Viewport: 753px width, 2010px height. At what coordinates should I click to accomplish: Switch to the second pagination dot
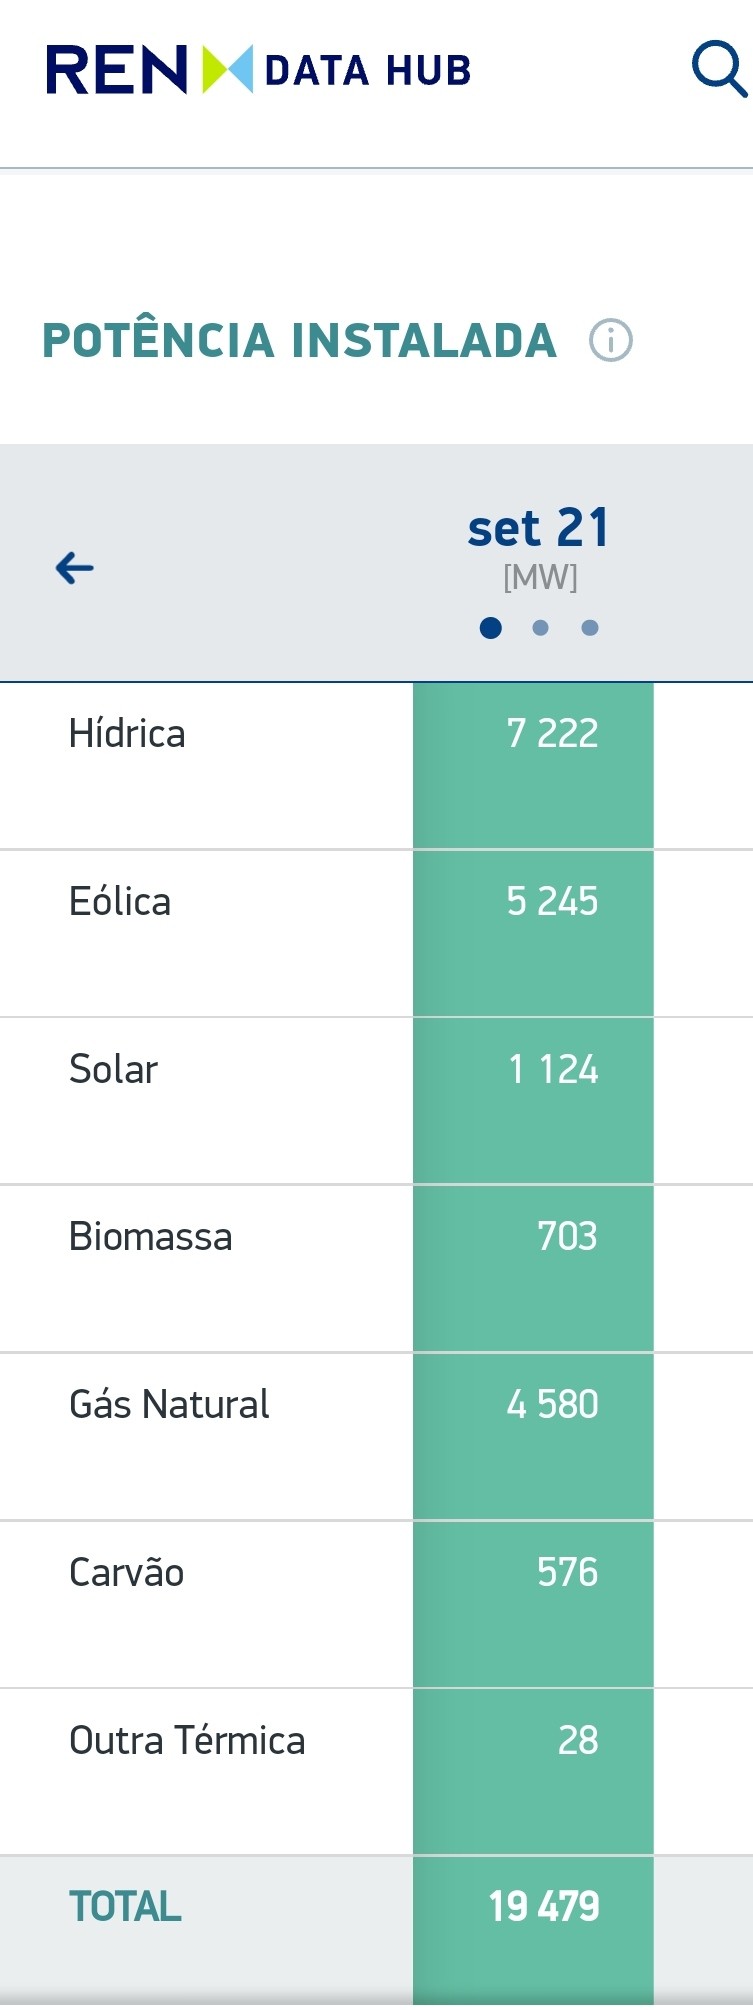click(x=540, y=628)
